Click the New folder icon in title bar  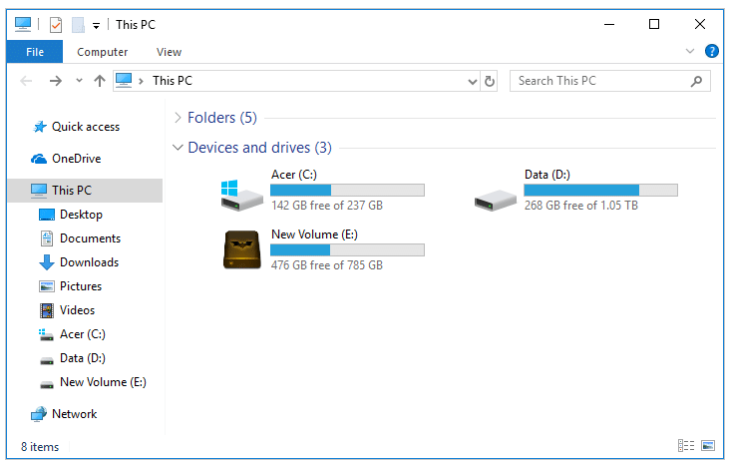point(78,25)
